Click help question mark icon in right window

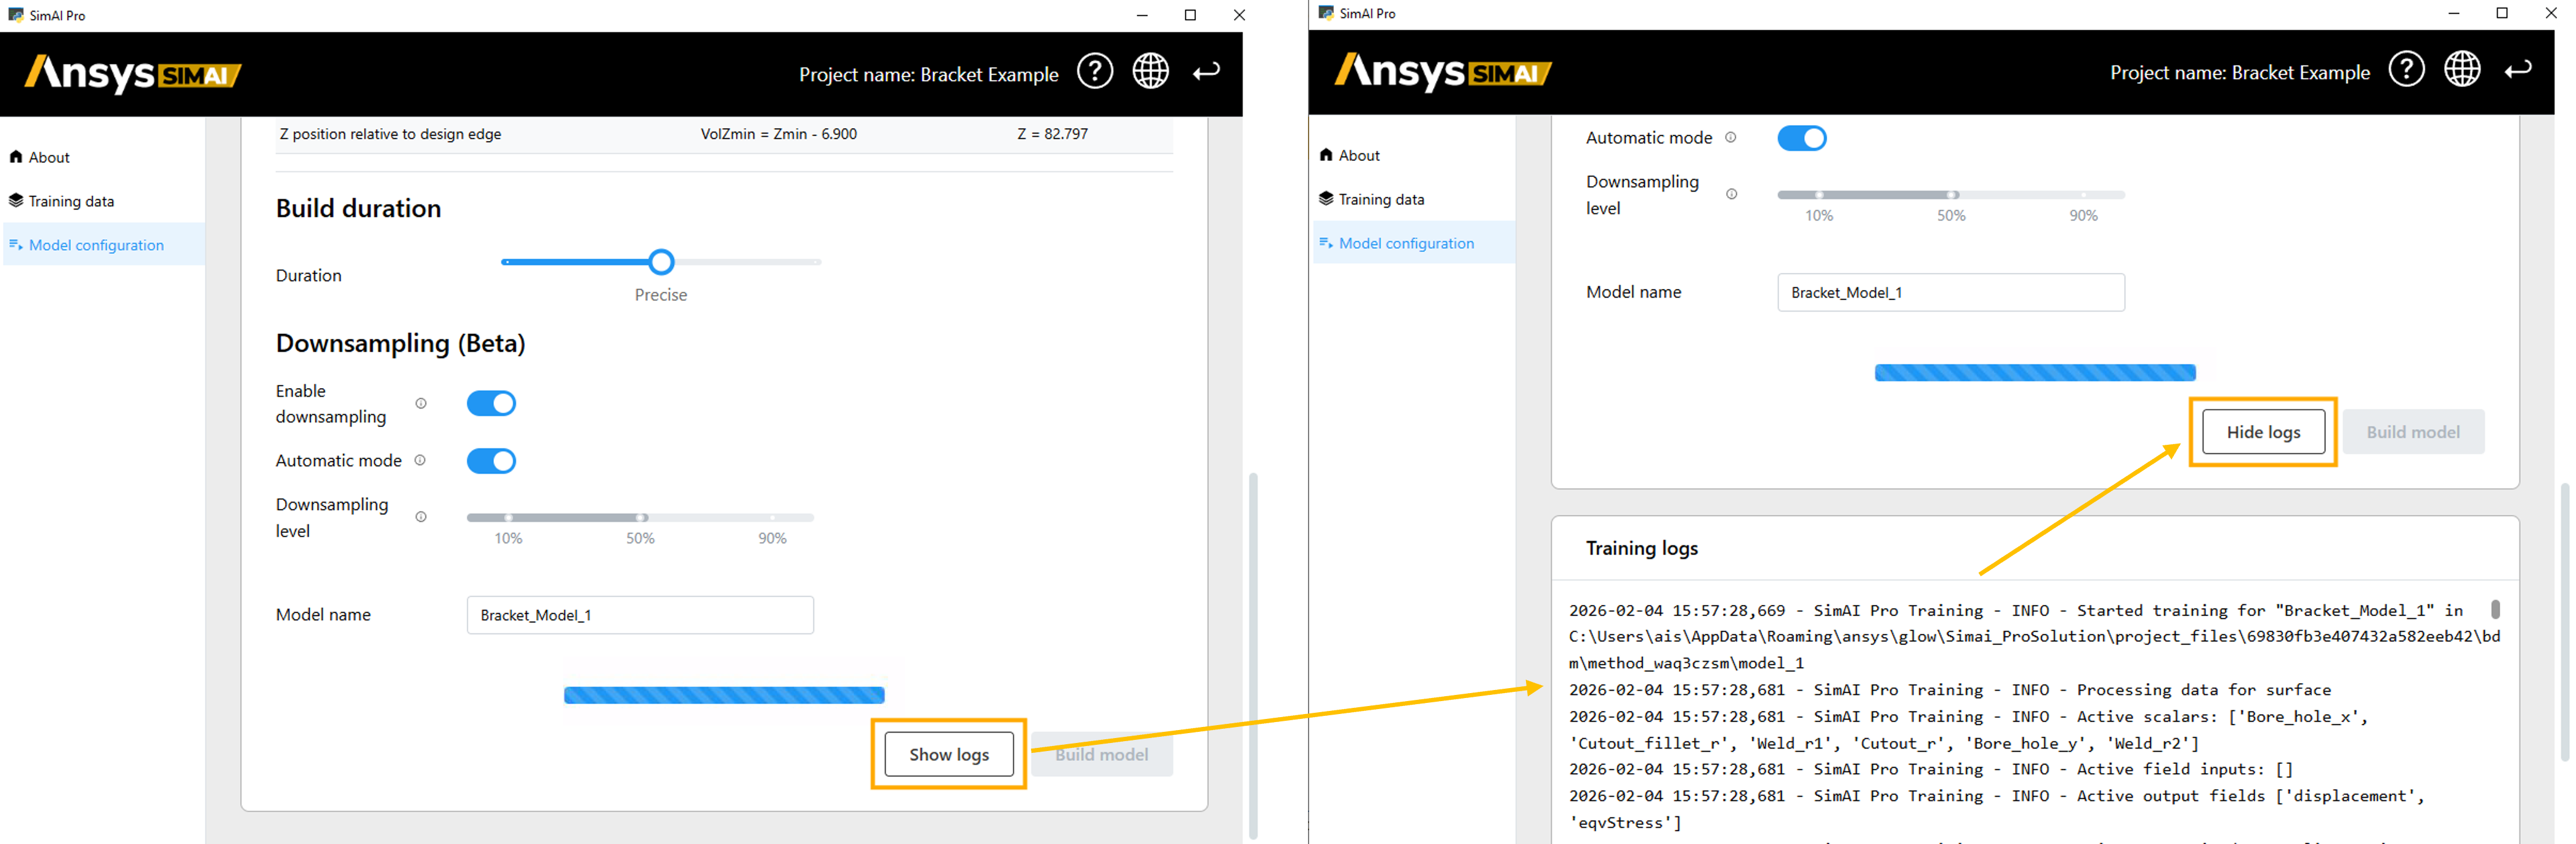(2406, 70)
